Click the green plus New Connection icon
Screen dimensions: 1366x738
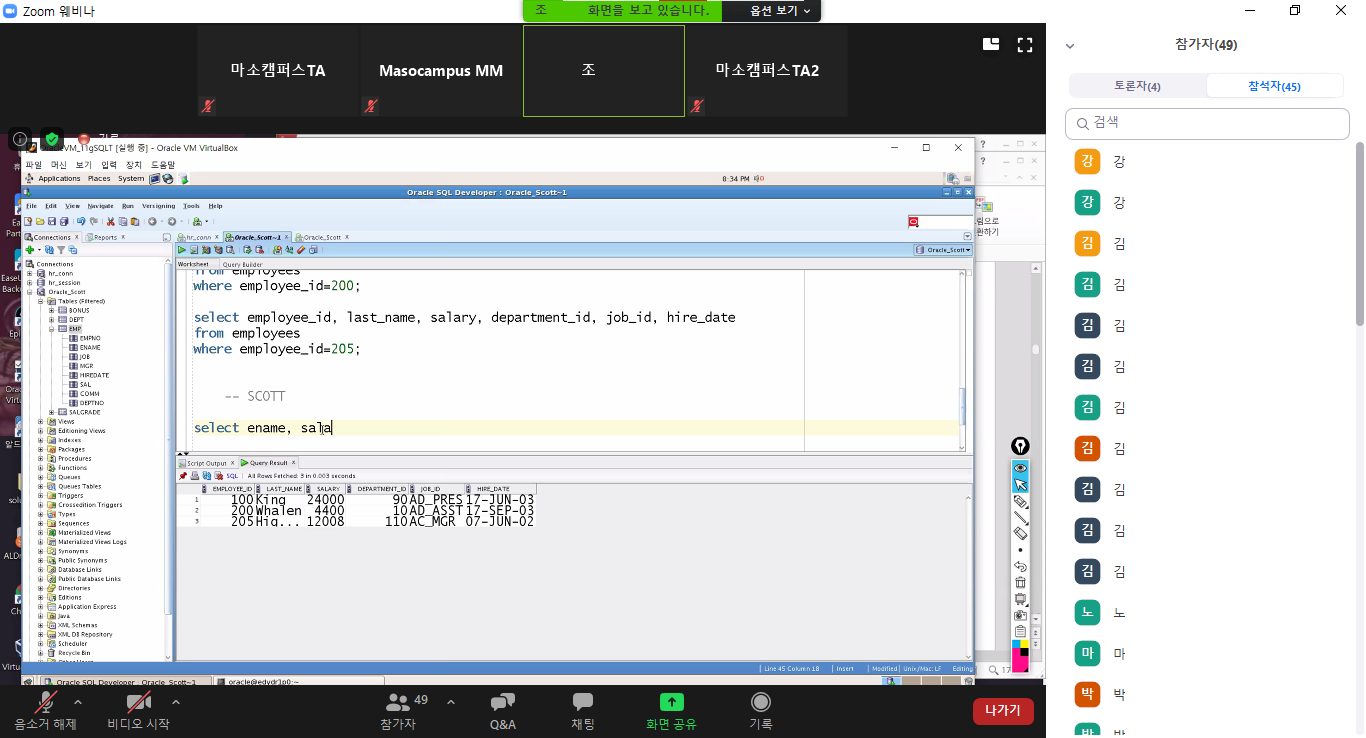click(29, 250)
